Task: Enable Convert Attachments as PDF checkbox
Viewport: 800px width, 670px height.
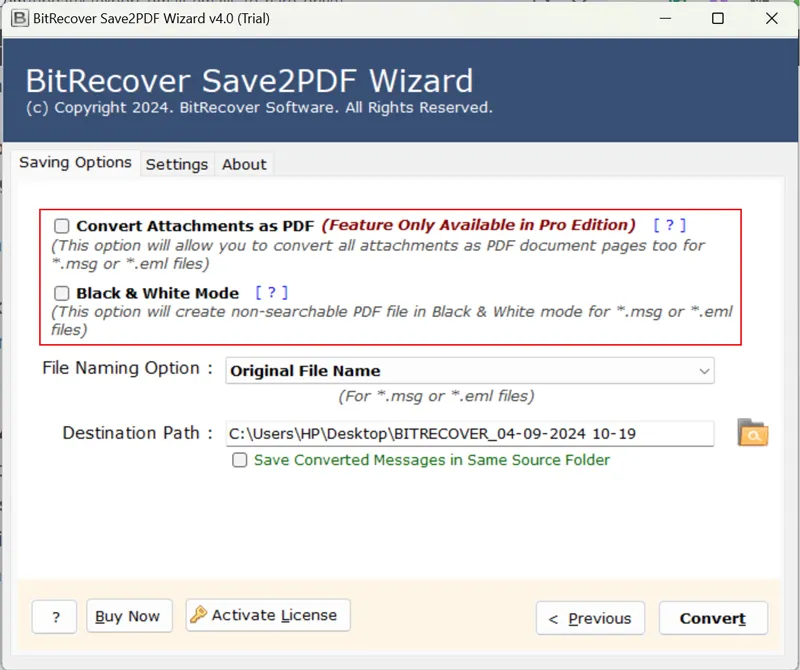Action: pyautogui.click(x=62, y=226)
